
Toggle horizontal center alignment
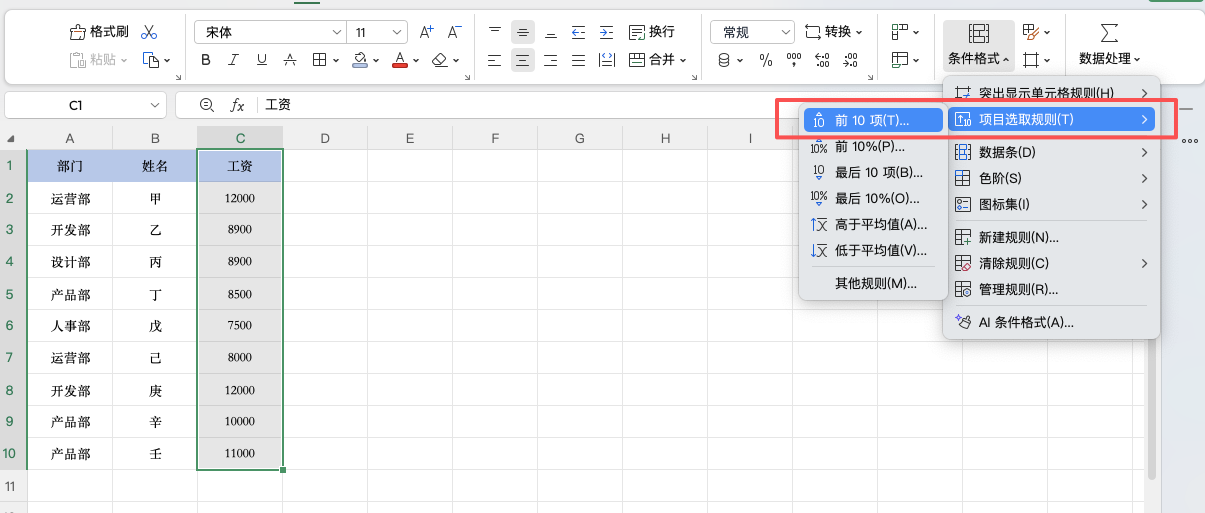click(x=522, y=60)
